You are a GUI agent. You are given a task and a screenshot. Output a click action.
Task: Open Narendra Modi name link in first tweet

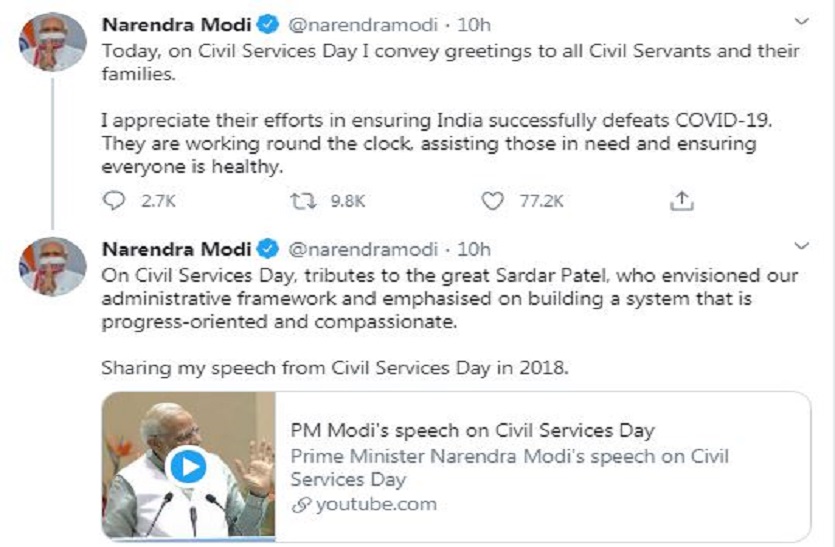[x=176, y=23]
